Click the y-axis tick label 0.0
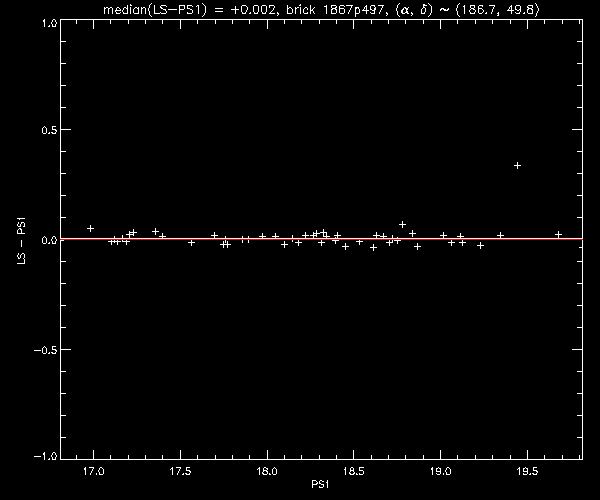 [x=49, y=240]
